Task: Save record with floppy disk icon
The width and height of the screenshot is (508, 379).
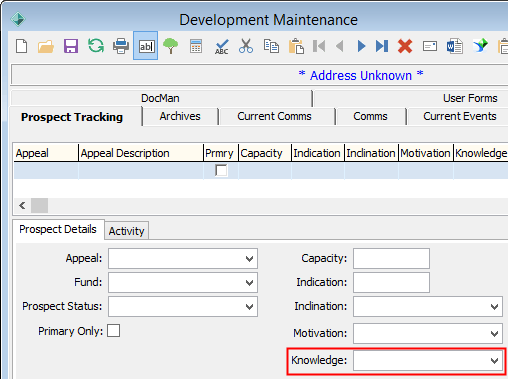Action: [71, 46]
